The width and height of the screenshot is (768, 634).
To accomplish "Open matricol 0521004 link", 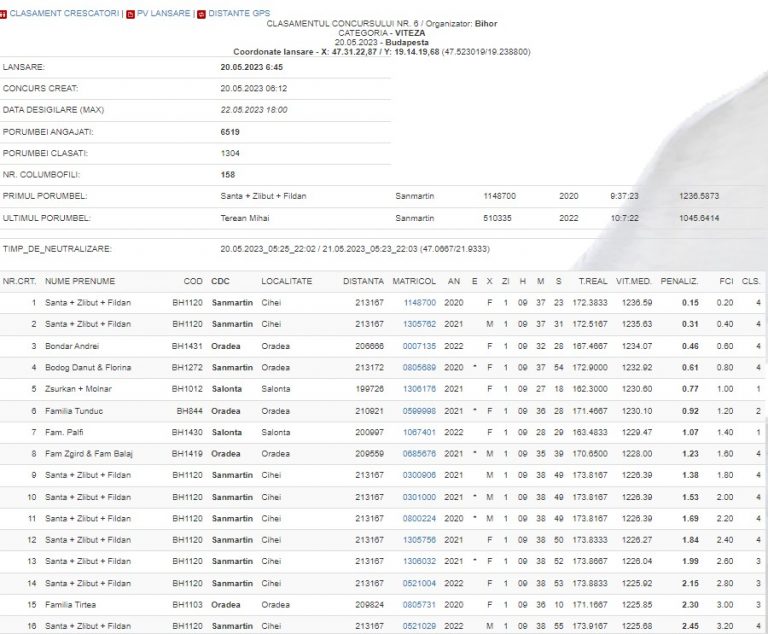I will tap(419, 584).
